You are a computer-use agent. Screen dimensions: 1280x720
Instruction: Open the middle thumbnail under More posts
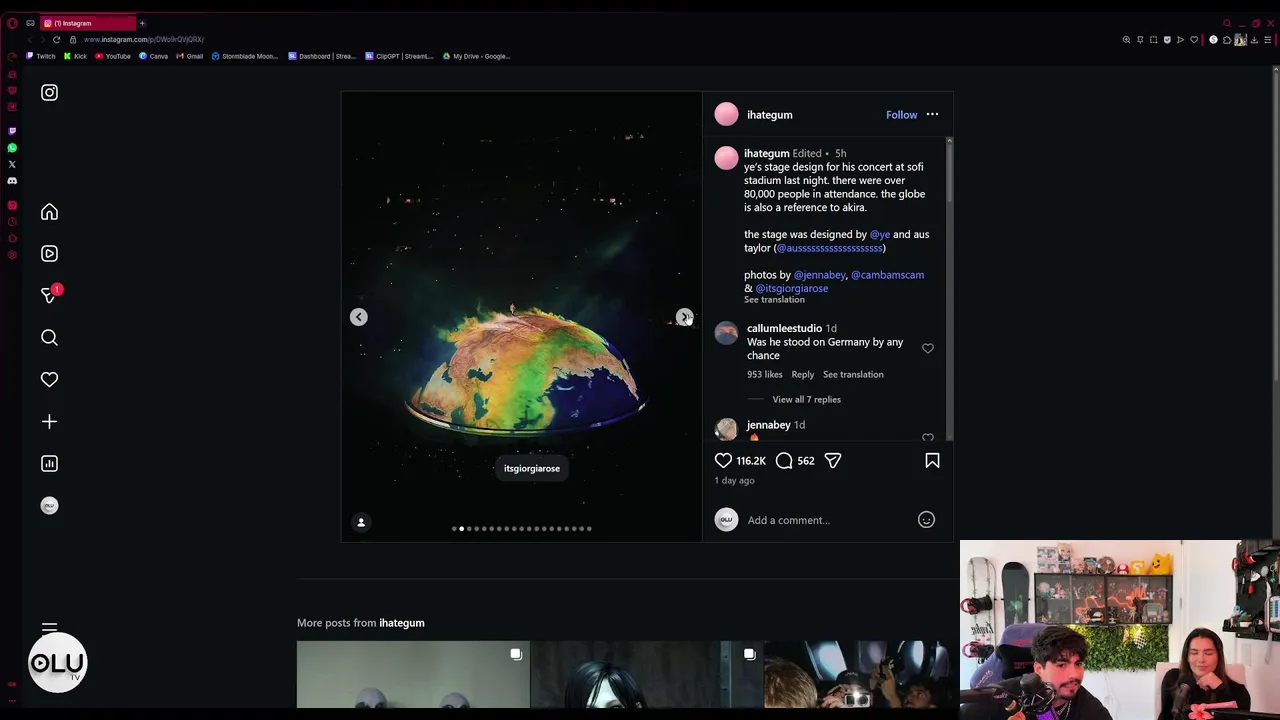[x=646, y=675]
